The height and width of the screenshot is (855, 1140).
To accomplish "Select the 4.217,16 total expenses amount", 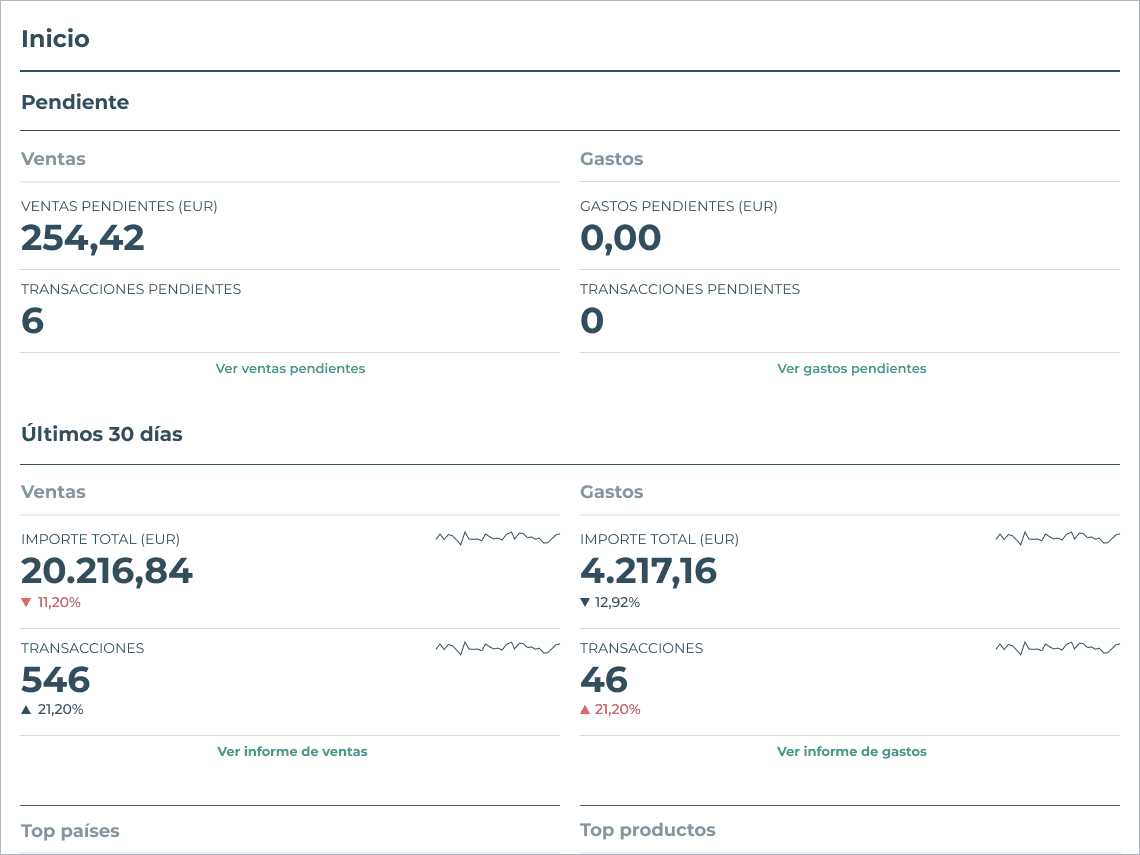I will (x=649, y=571).
